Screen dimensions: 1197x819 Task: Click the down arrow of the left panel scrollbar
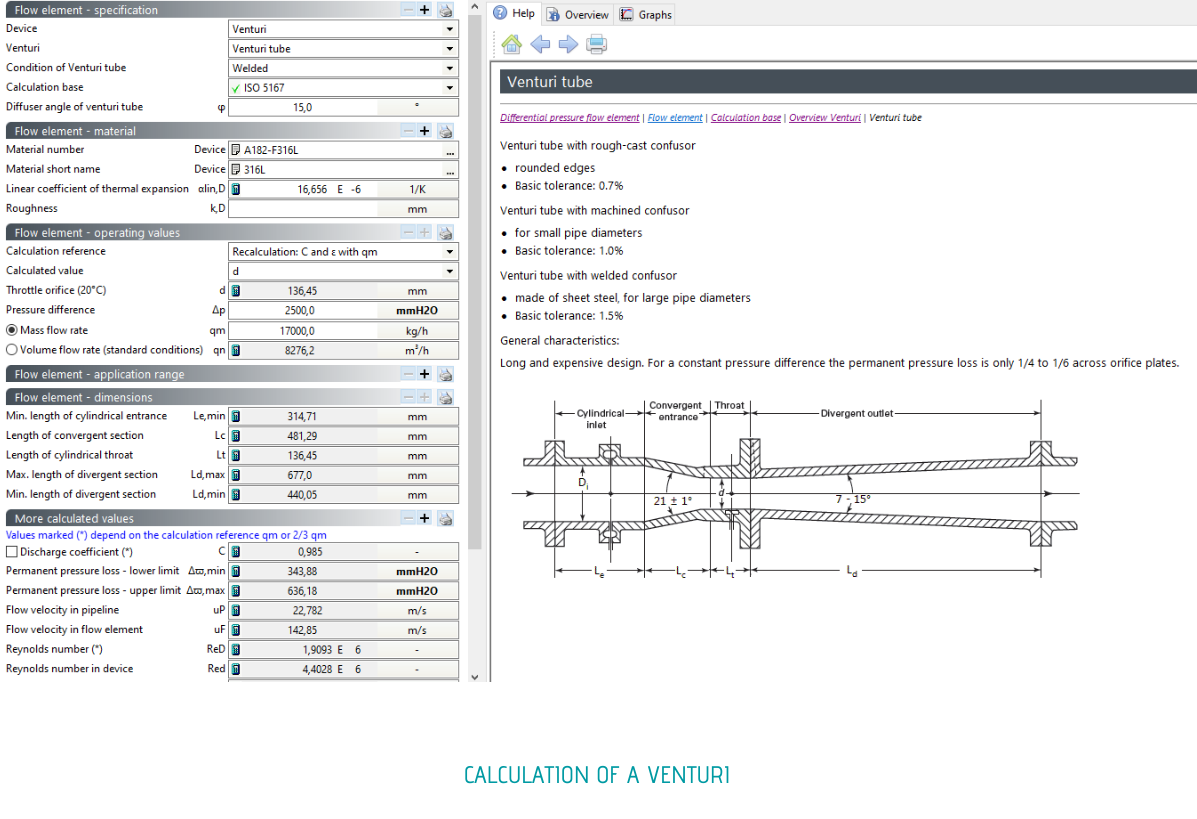[x=475, y=676]
